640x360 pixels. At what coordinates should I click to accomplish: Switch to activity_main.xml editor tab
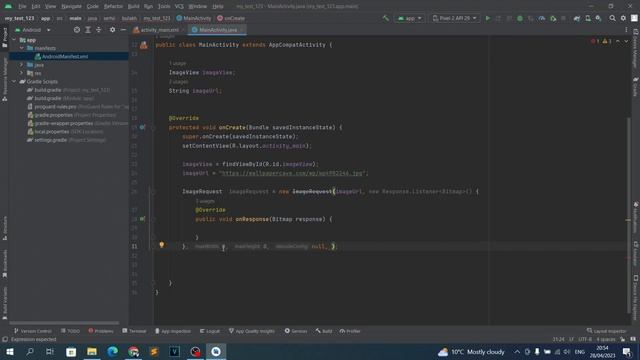(158, 30)
